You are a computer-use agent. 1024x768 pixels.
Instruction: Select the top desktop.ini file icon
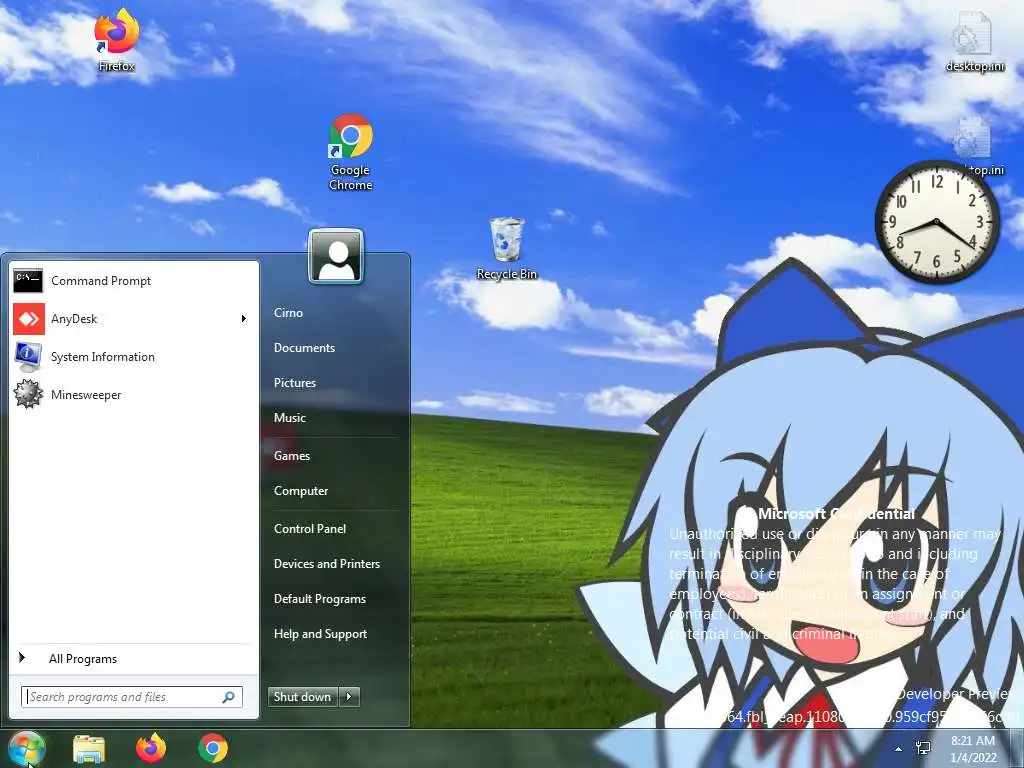(x=974, y=41)
